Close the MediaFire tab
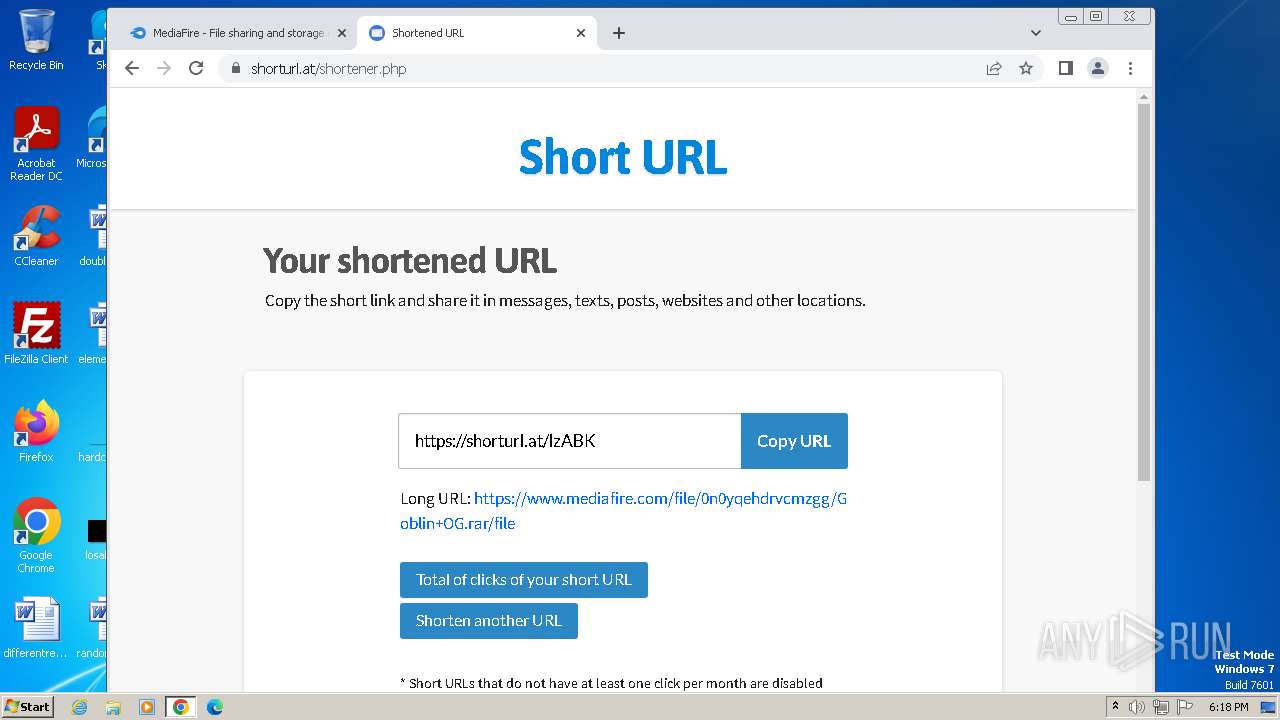Viewport: 1280px width, 720px height. pyautogui.click(x=341, y=33)
